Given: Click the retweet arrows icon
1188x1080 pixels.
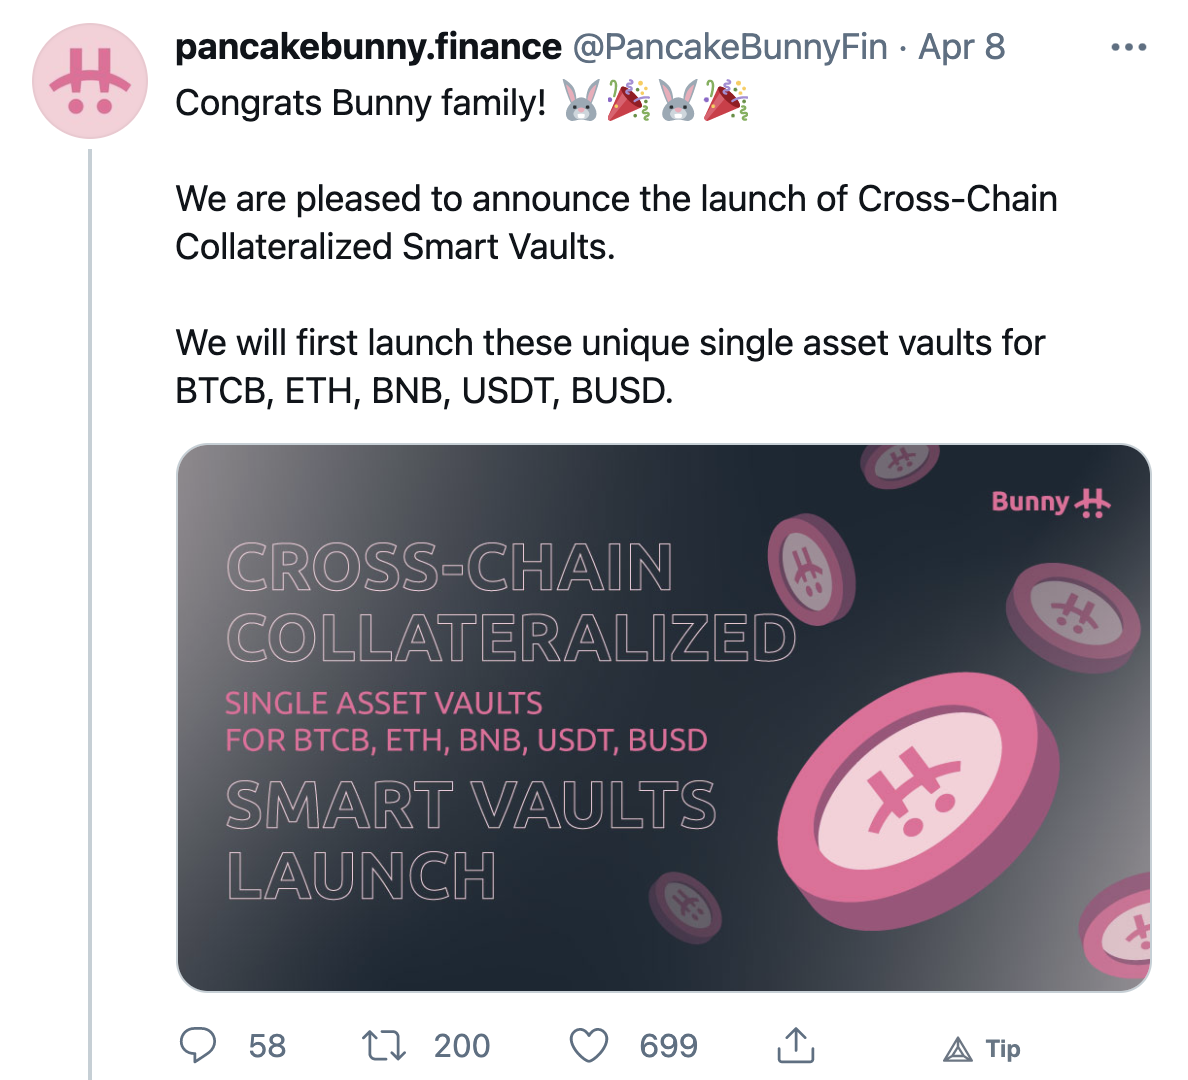Looking at the screenshot, I should point(383,1046).
